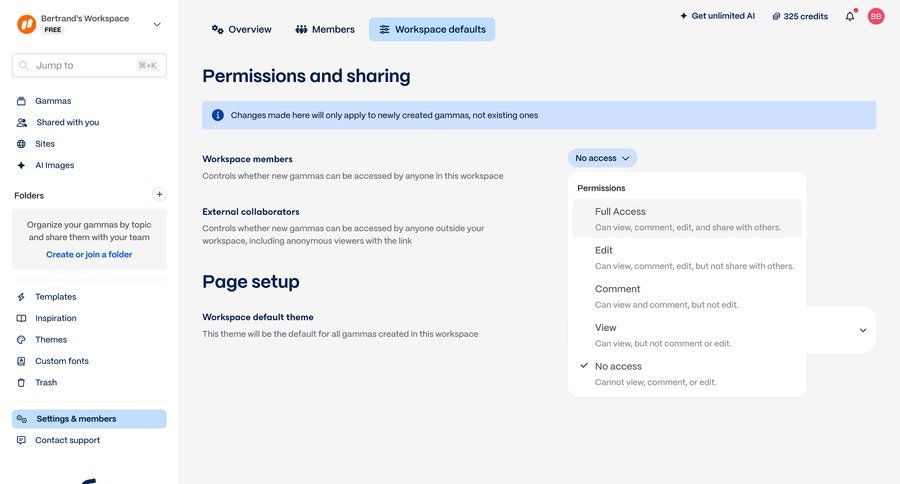The width and height of the screenshot is (900, 484).
Task: Click the Create or join a folder link
Action: click(89, 254)
